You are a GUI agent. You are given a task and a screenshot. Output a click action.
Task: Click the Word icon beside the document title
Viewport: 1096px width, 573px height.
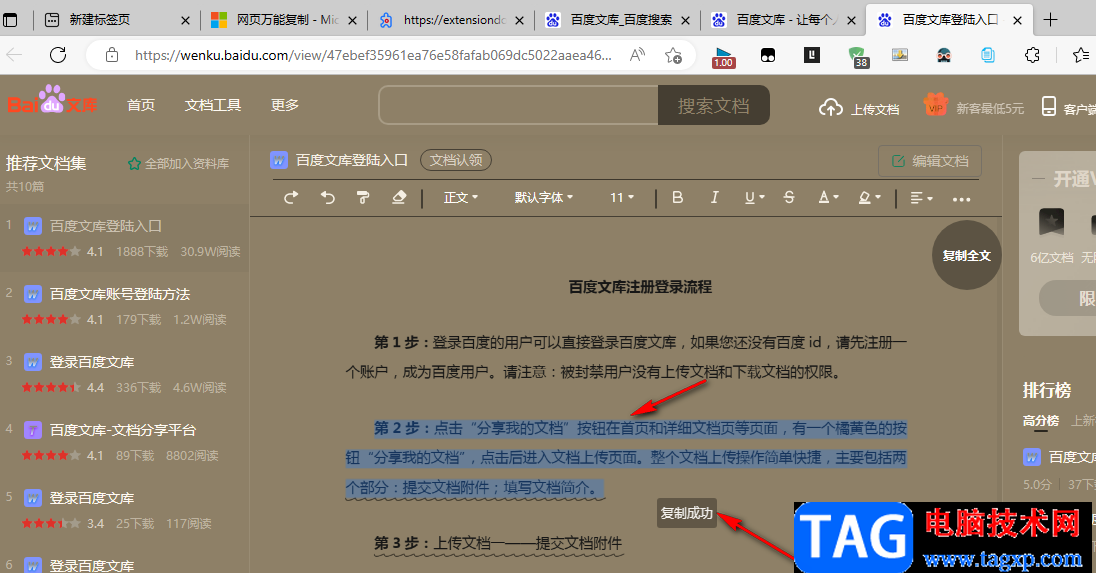pos(279,161)
